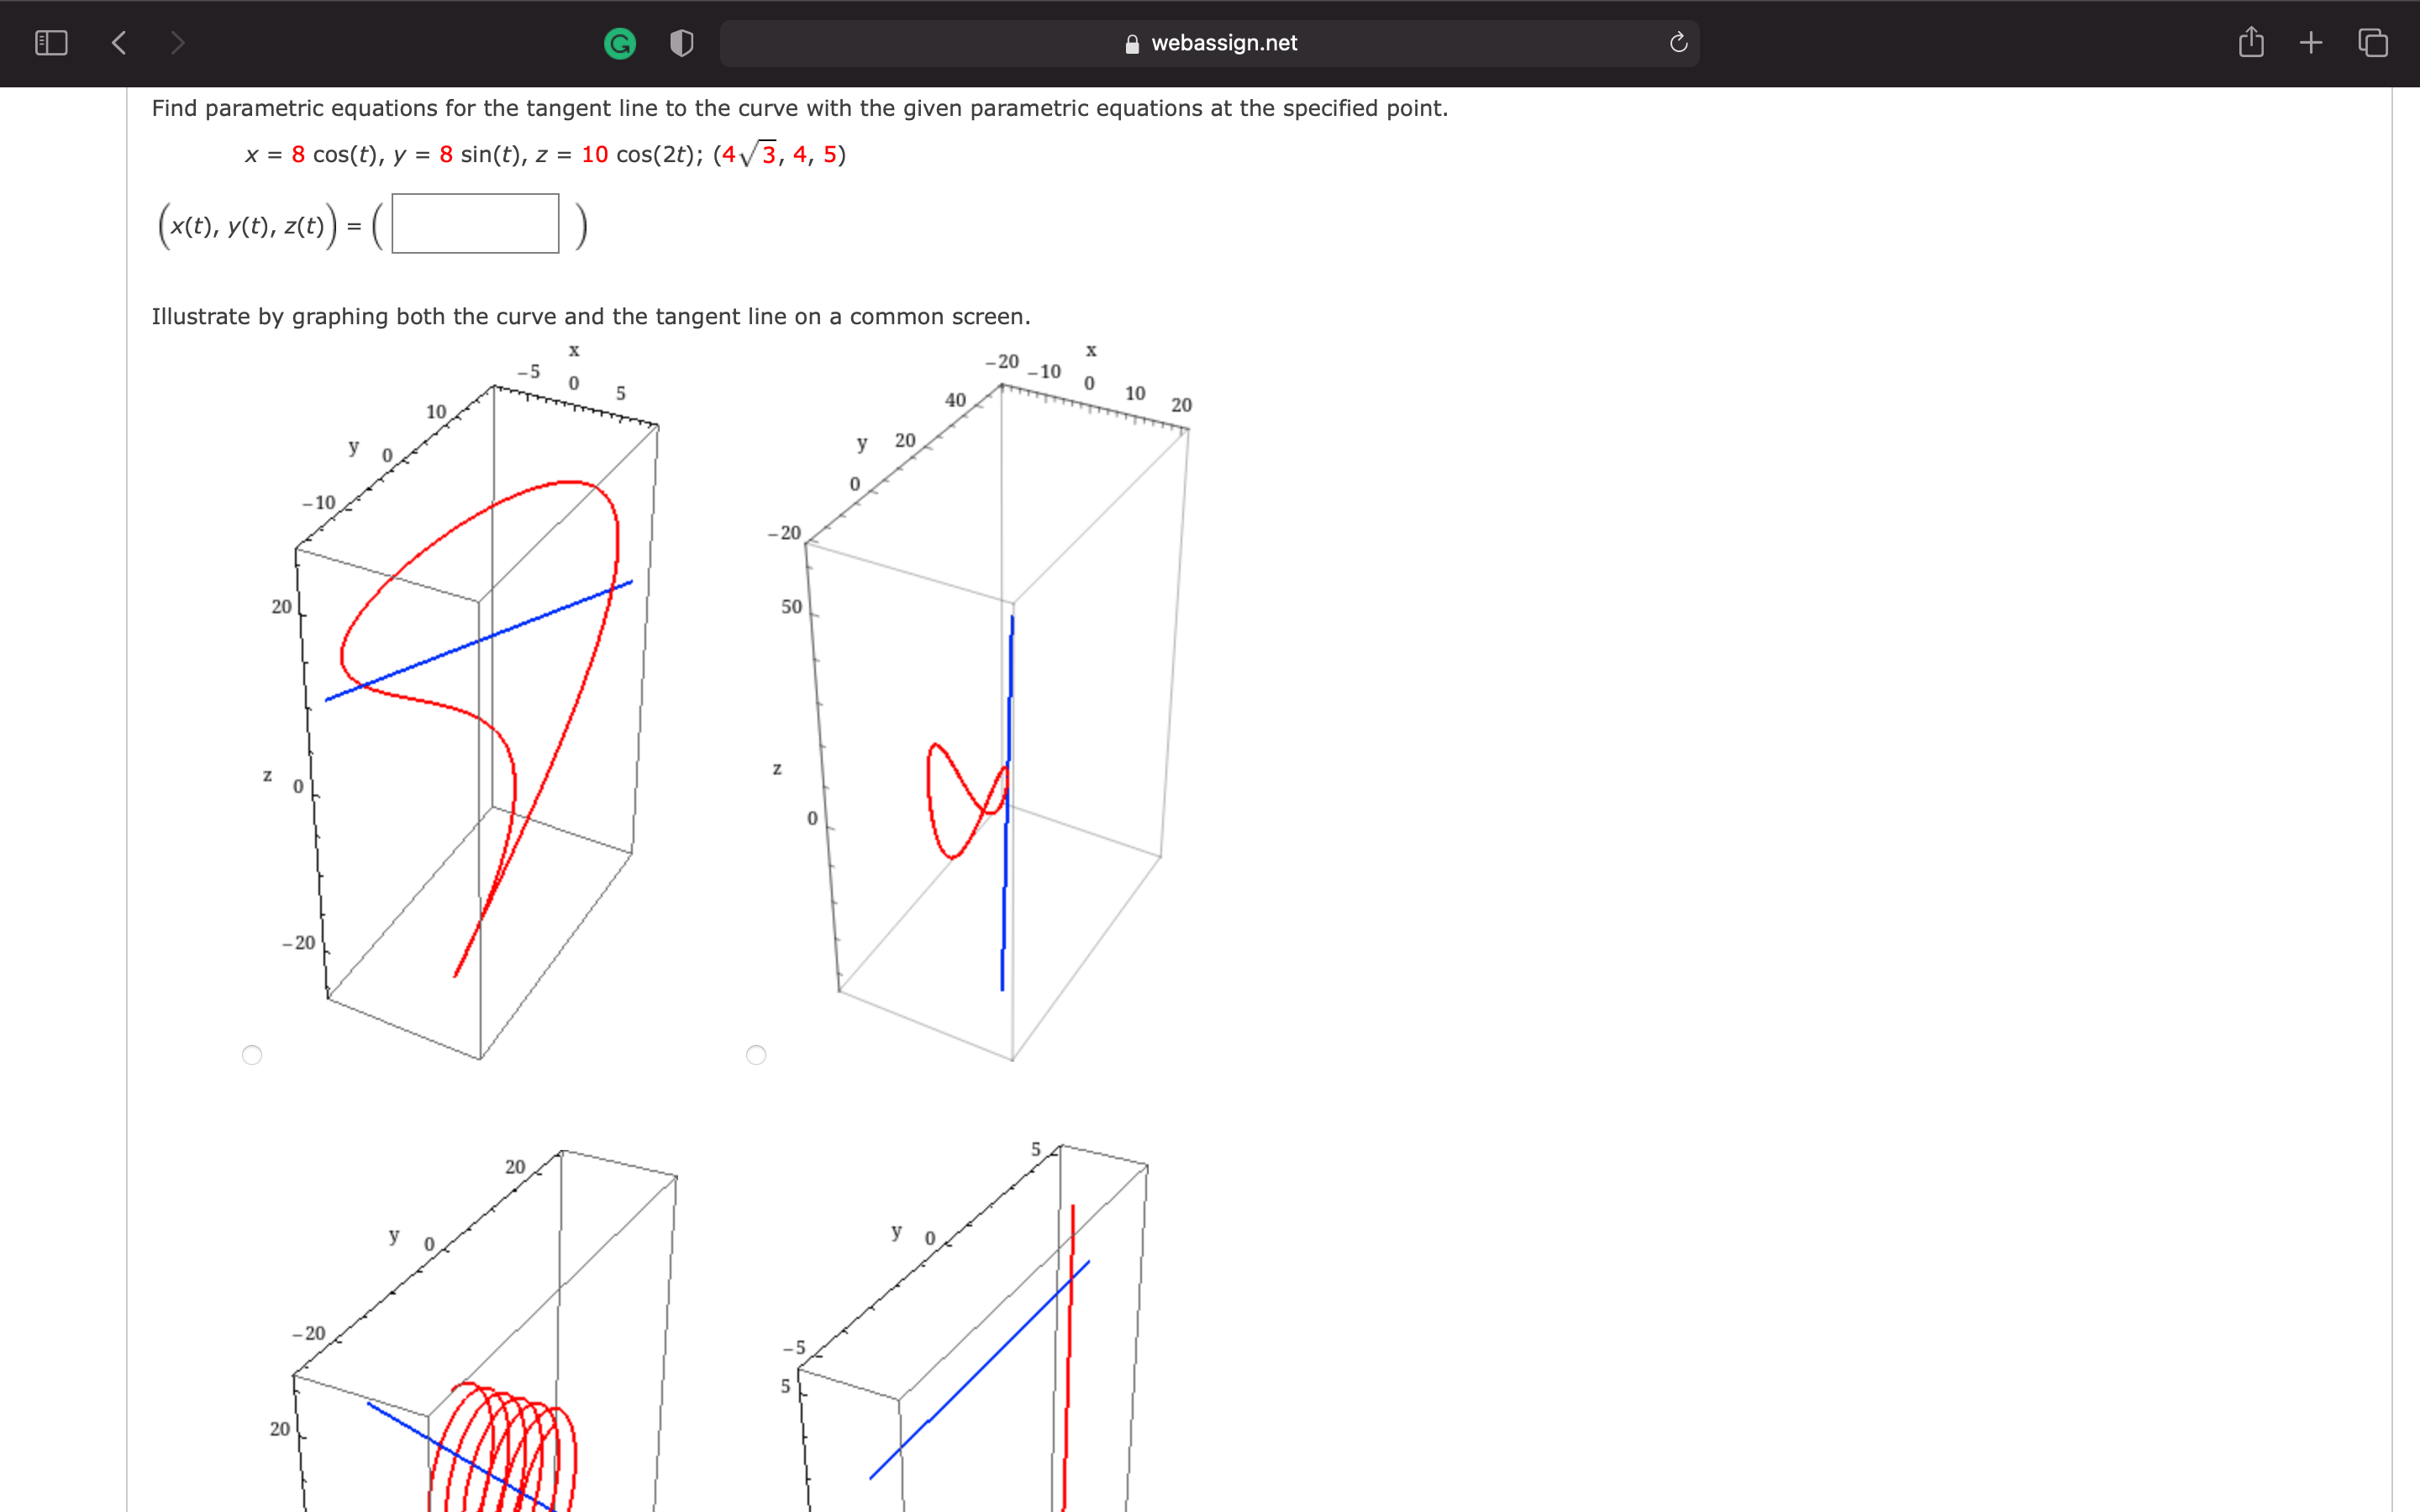The width and height of the screenshot is (2420, 1512).
Task: Click the forward navigation arrow
Action: click(x=177, y=42)
